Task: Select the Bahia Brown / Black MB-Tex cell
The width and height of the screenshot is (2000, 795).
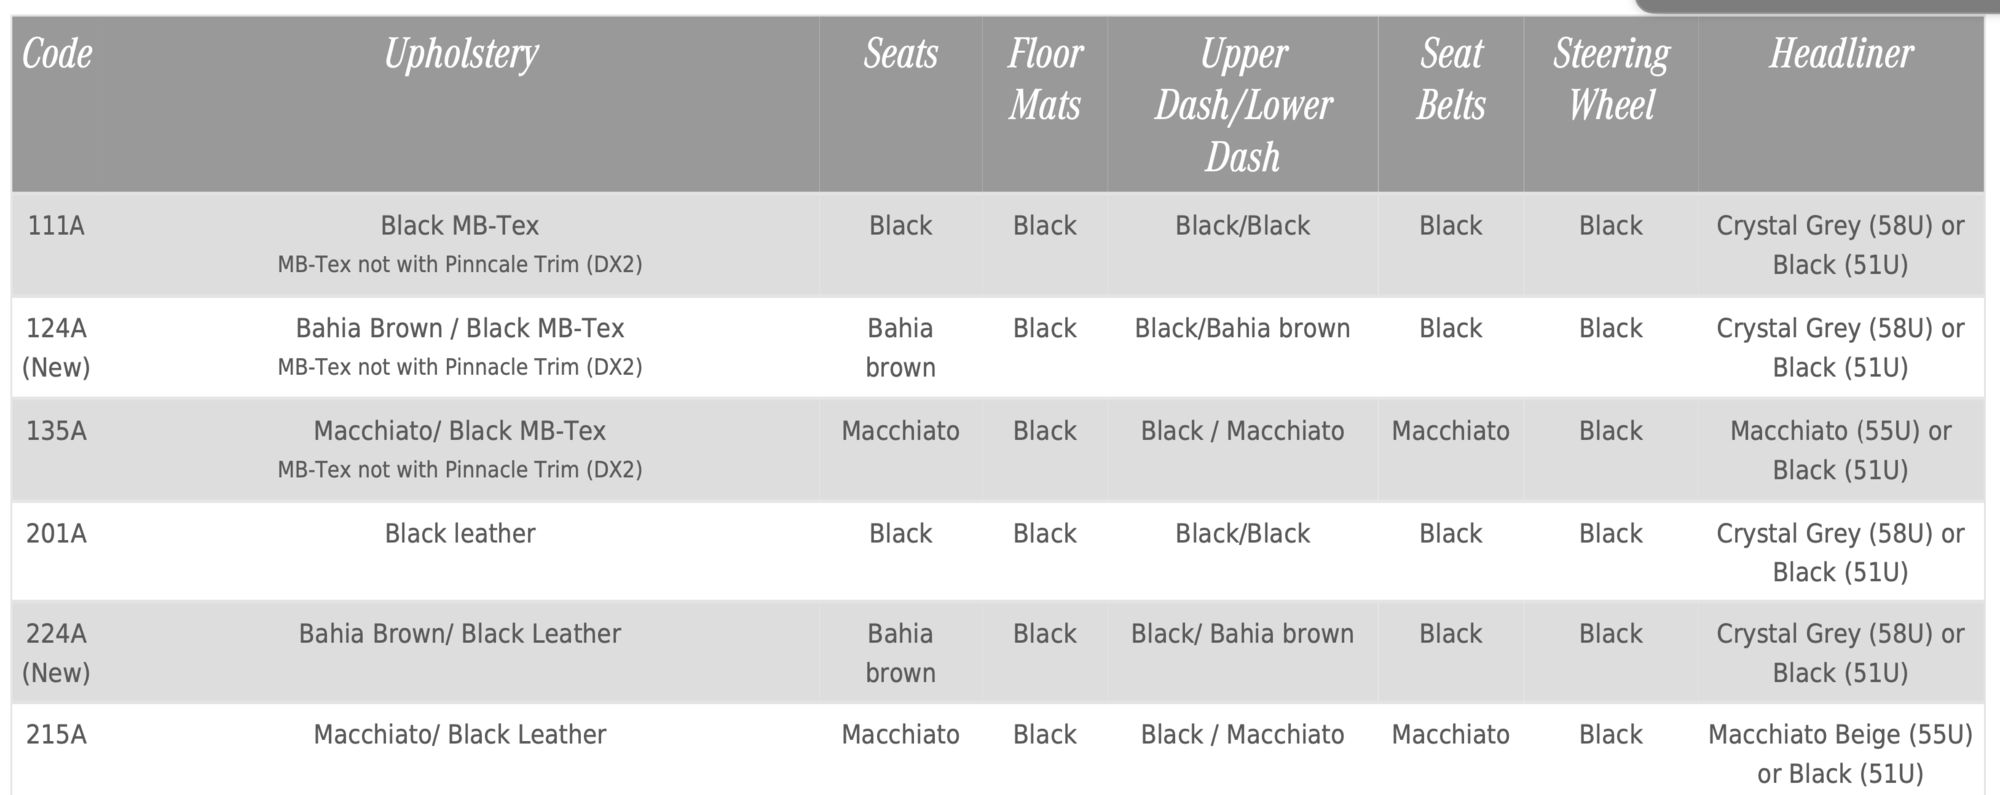Action: point(460,329)
